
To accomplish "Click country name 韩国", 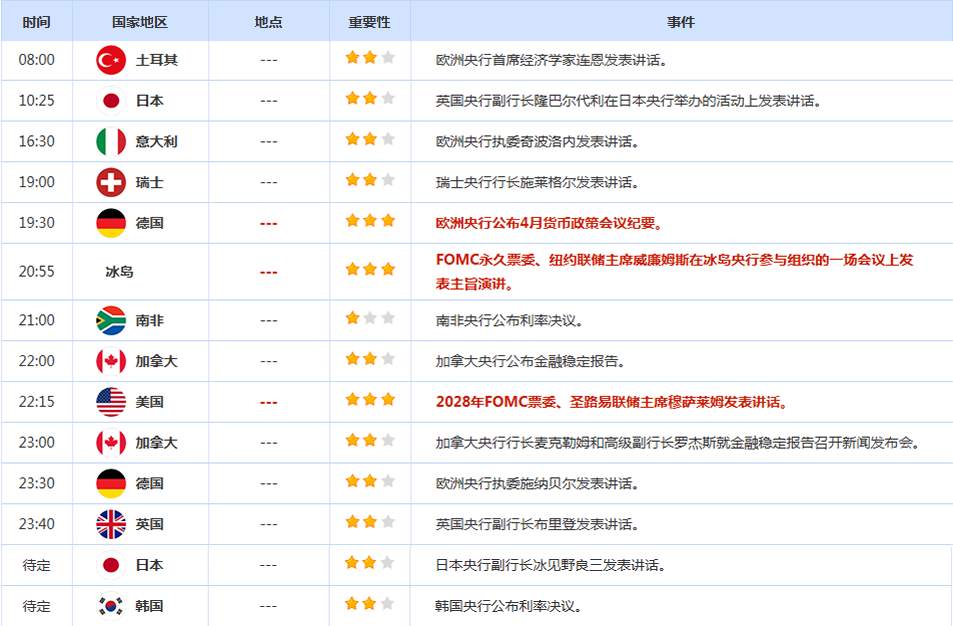I will [150, 606].
